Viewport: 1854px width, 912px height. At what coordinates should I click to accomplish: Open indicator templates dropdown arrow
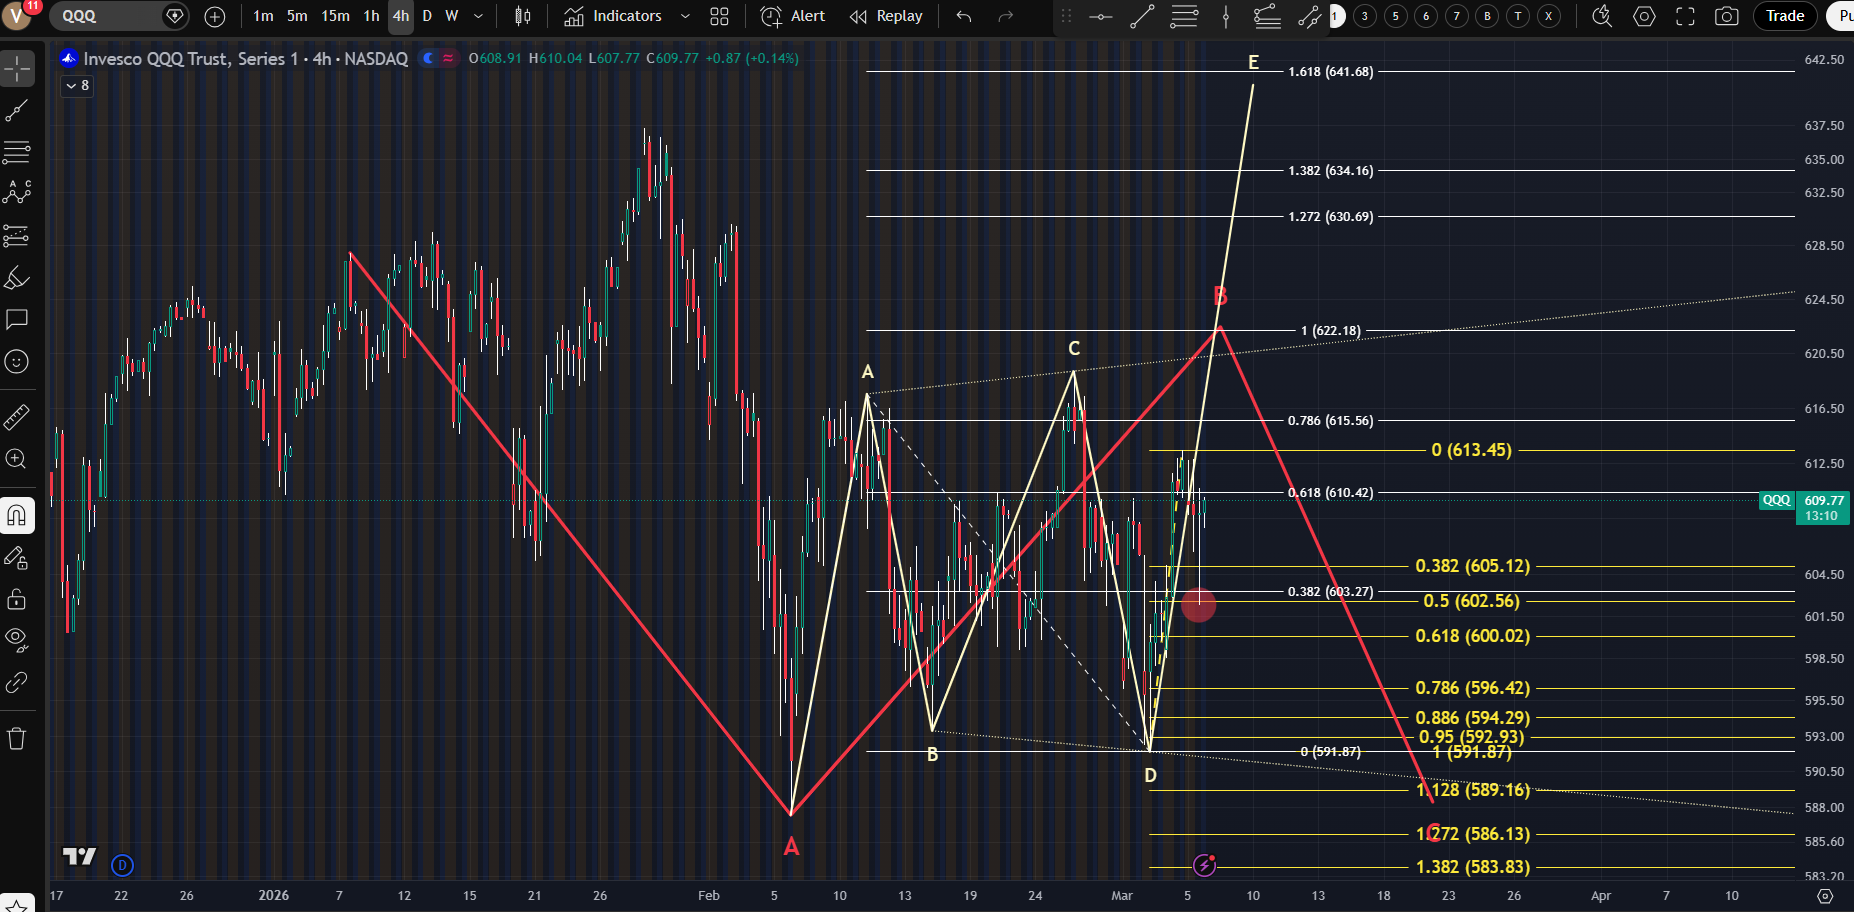coord(685,16)
